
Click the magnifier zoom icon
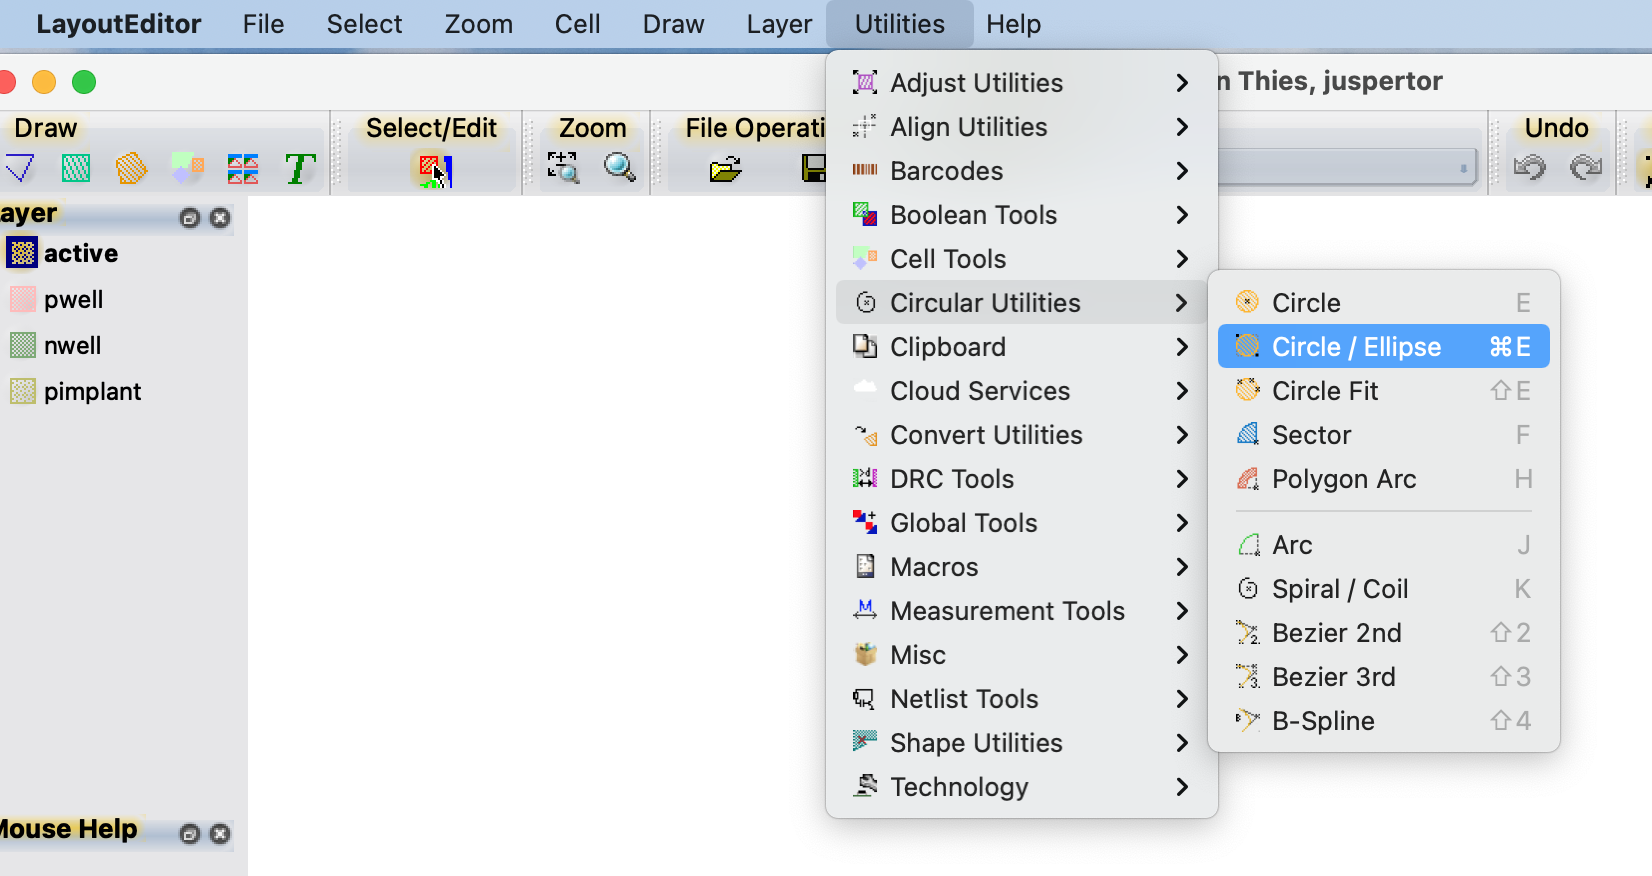coord(620,167)
